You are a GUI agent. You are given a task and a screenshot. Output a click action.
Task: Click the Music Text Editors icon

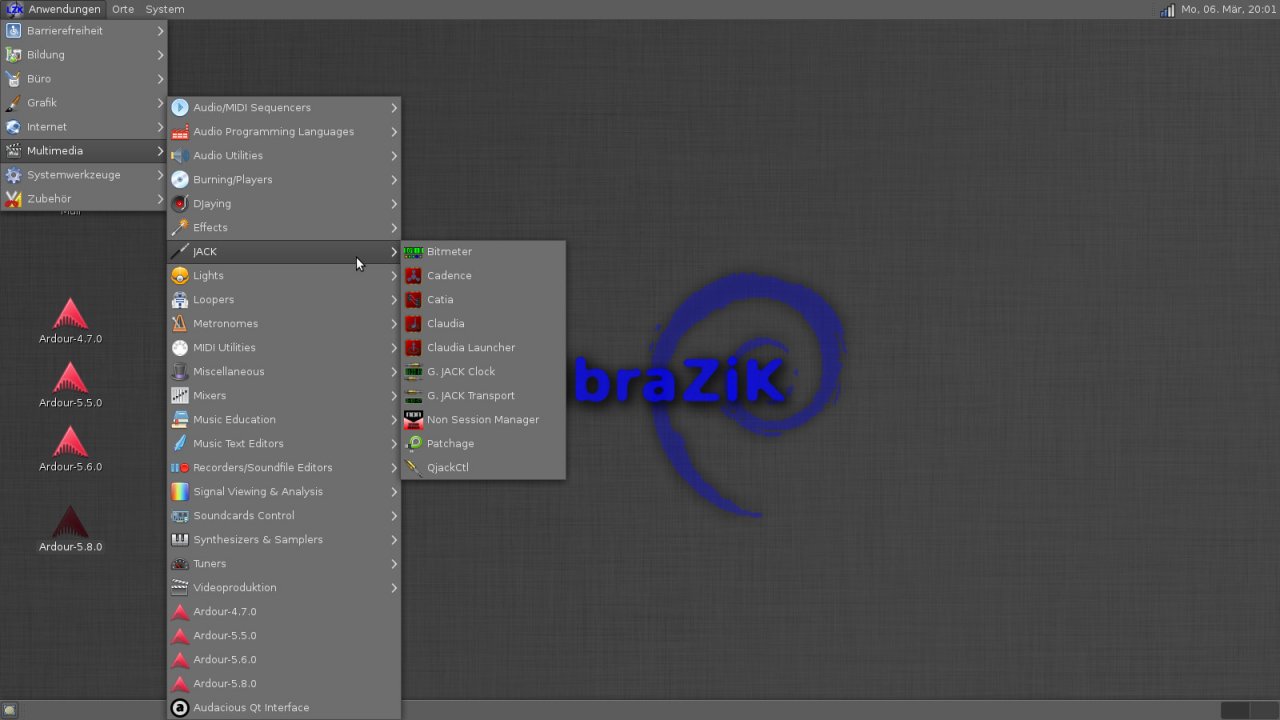[x=180, y=444]
